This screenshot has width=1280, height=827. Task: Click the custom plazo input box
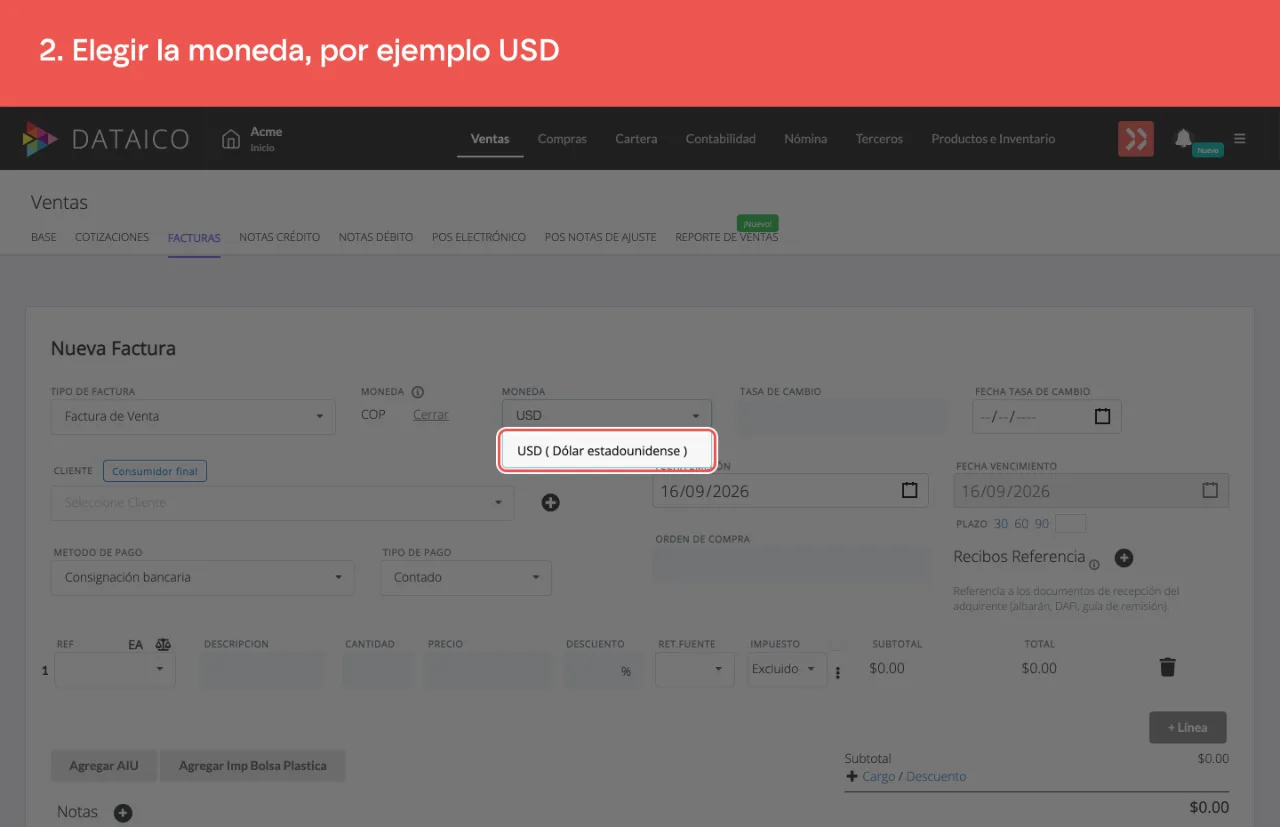(1071, 524)
